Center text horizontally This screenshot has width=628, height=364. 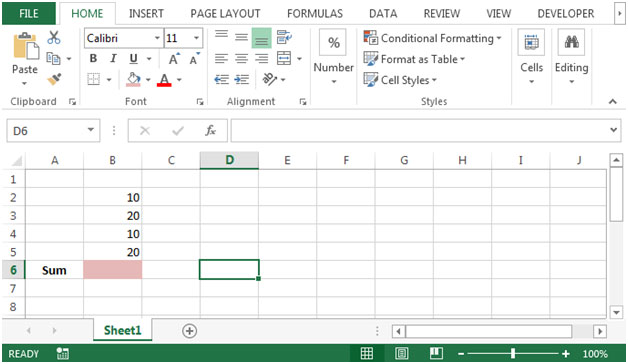coord(241,59)
